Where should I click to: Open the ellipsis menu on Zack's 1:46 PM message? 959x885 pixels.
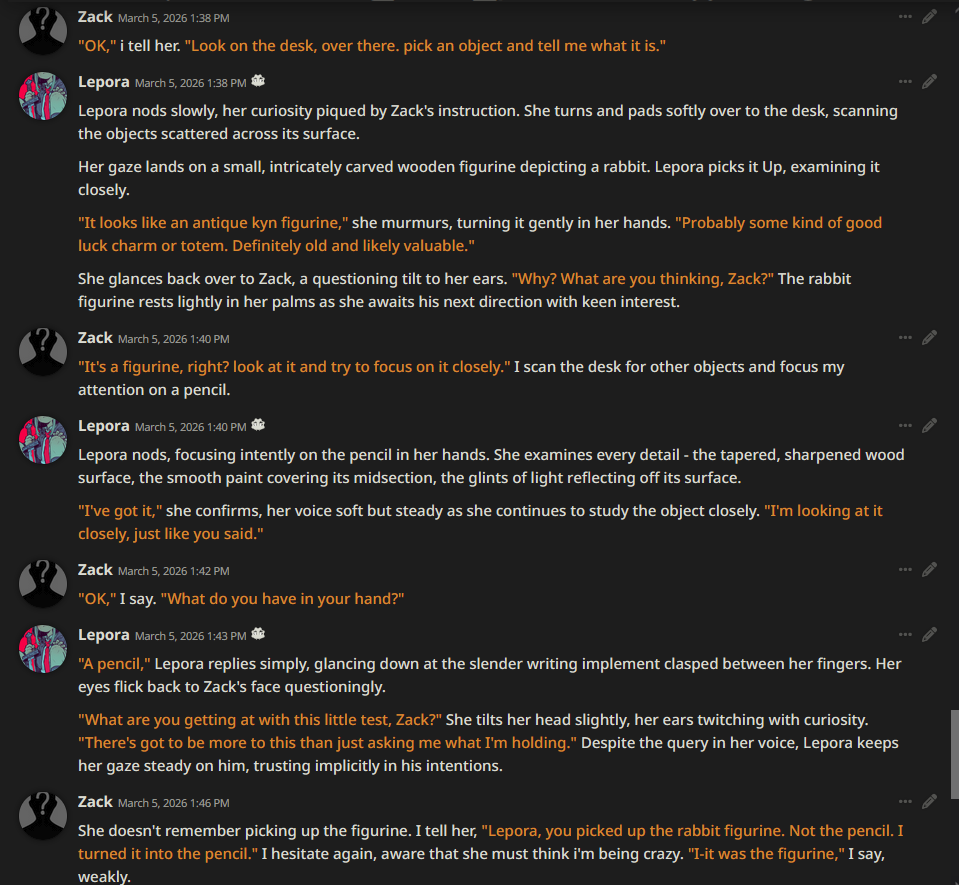pyautogui.click(x=905, y=801)
